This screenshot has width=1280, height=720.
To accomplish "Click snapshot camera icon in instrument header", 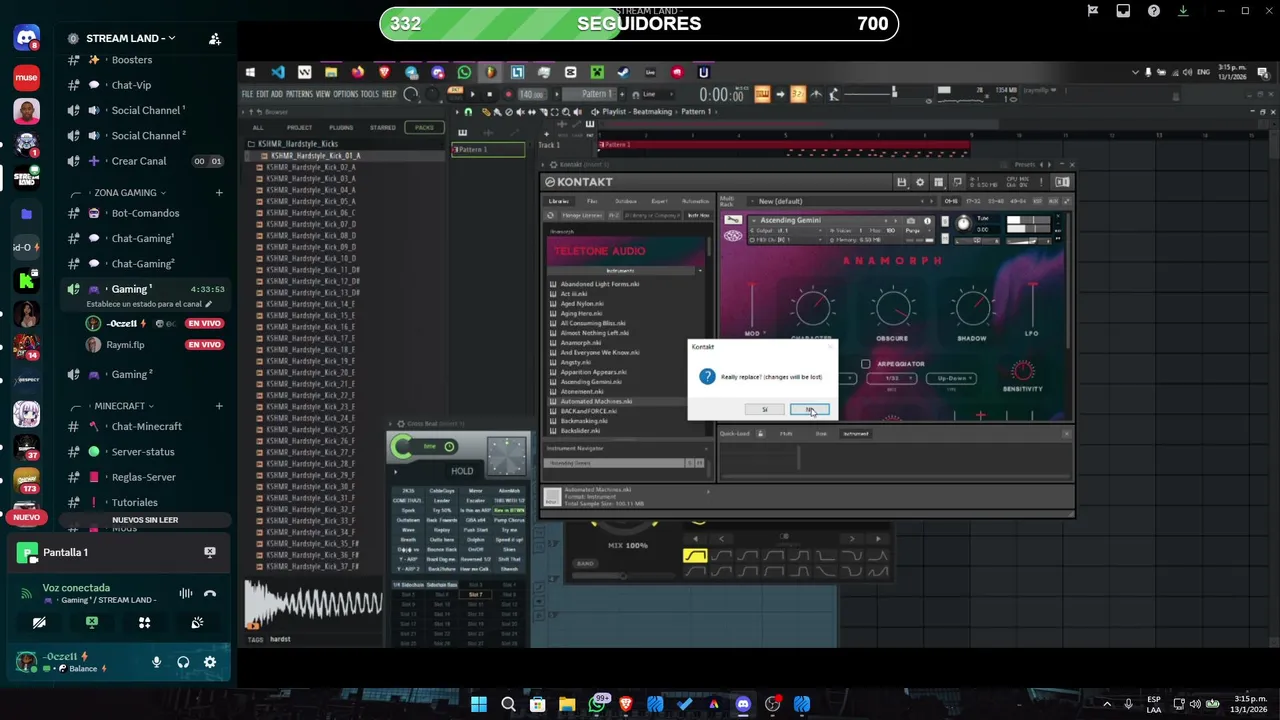I will point(910,221).
